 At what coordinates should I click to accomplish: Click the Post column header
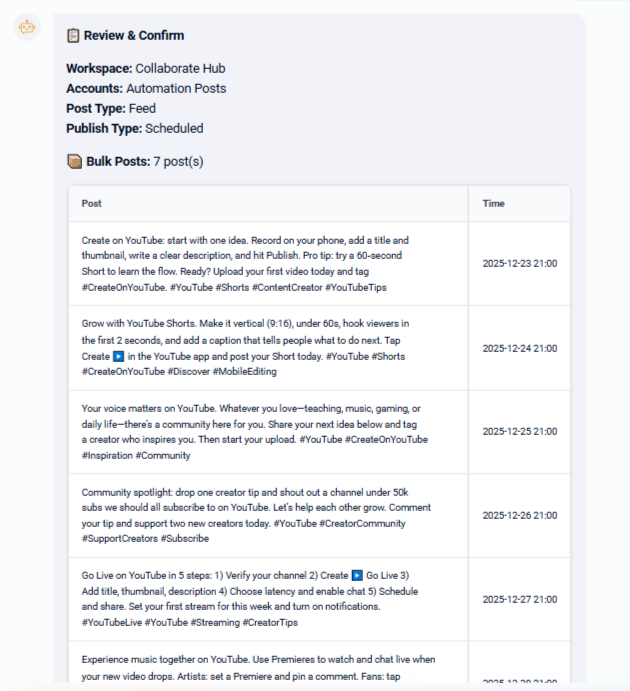[x=92, y=204]
